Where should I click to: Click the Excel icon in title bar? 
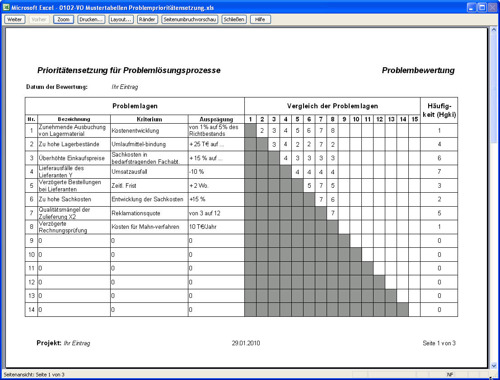[6, 7]
